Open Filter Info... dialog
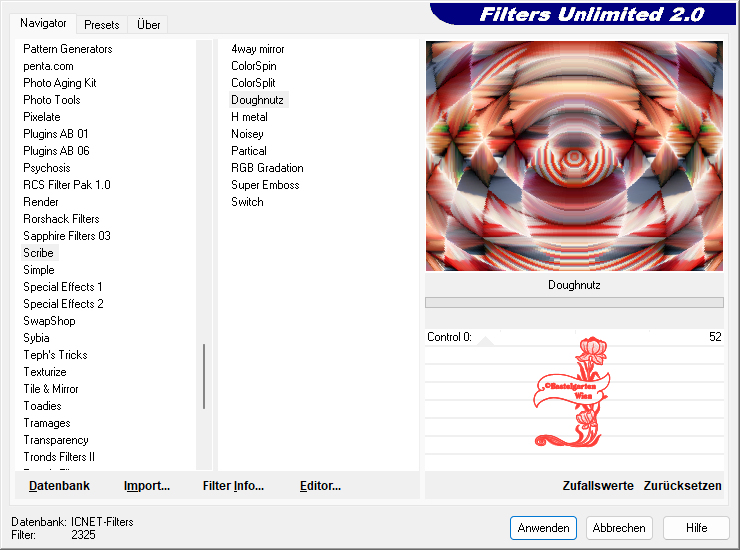Image resolution: width=740 pixels, height=550 pixels. [233, 486]
